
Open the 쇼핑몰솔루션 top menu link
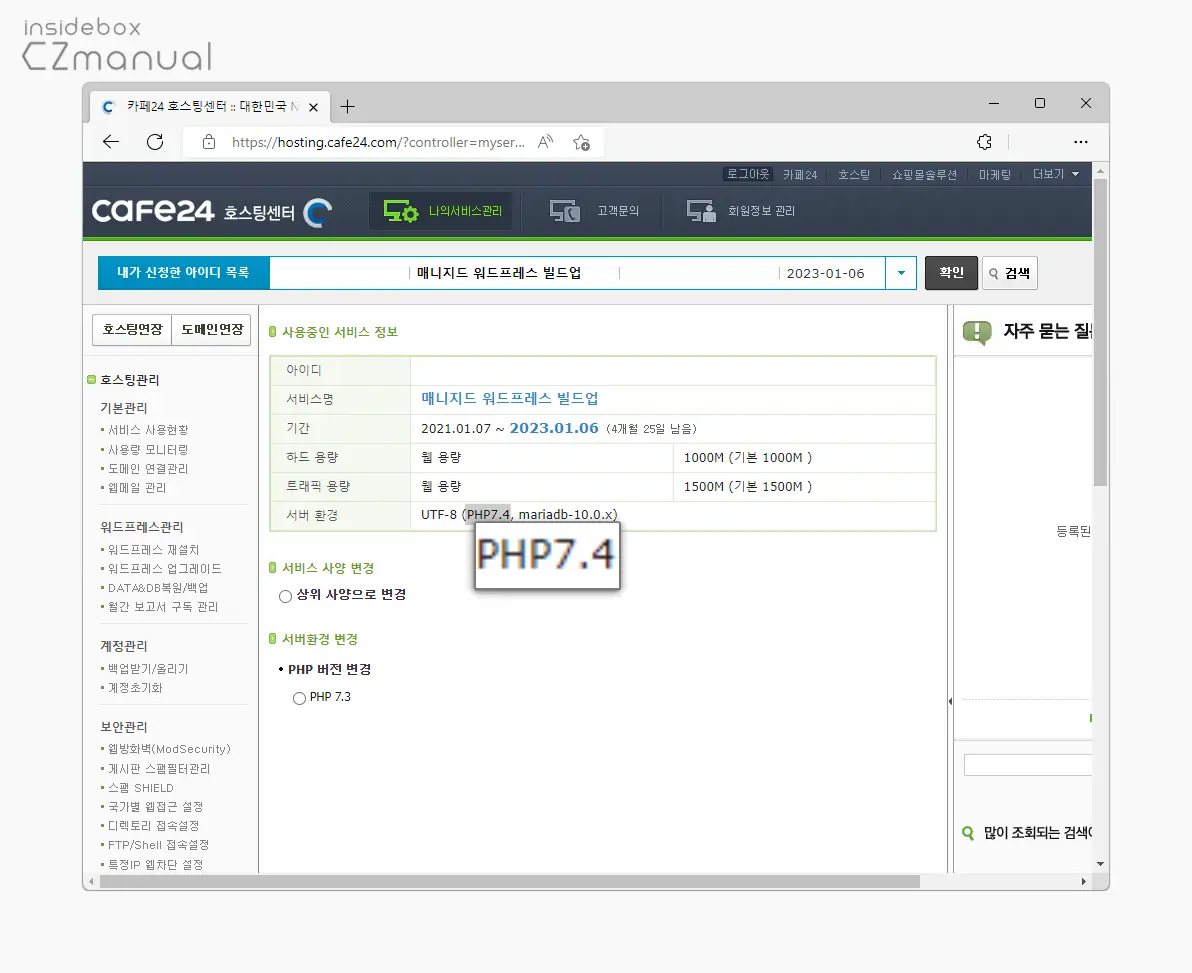tap(924, 175)
